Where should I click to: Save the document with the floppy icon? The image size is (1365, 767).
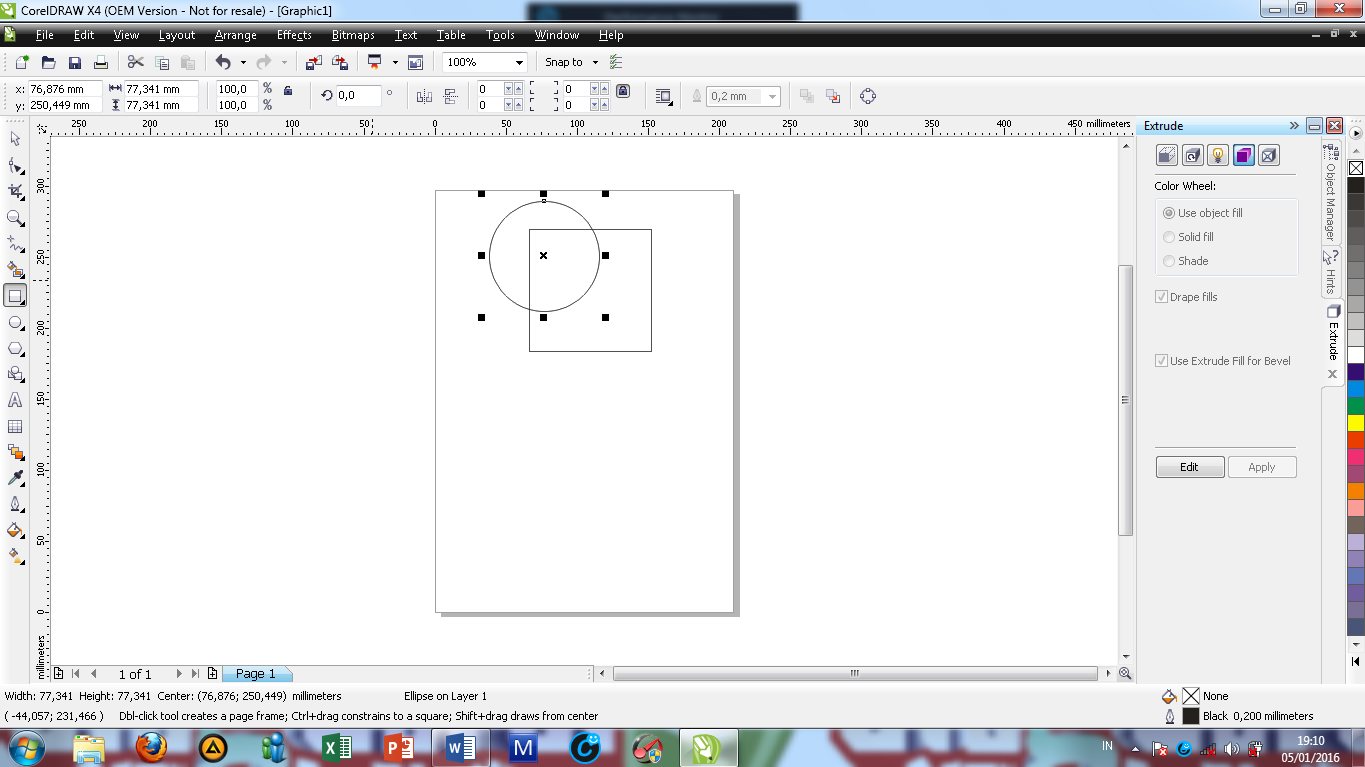[x=74, y=62]
